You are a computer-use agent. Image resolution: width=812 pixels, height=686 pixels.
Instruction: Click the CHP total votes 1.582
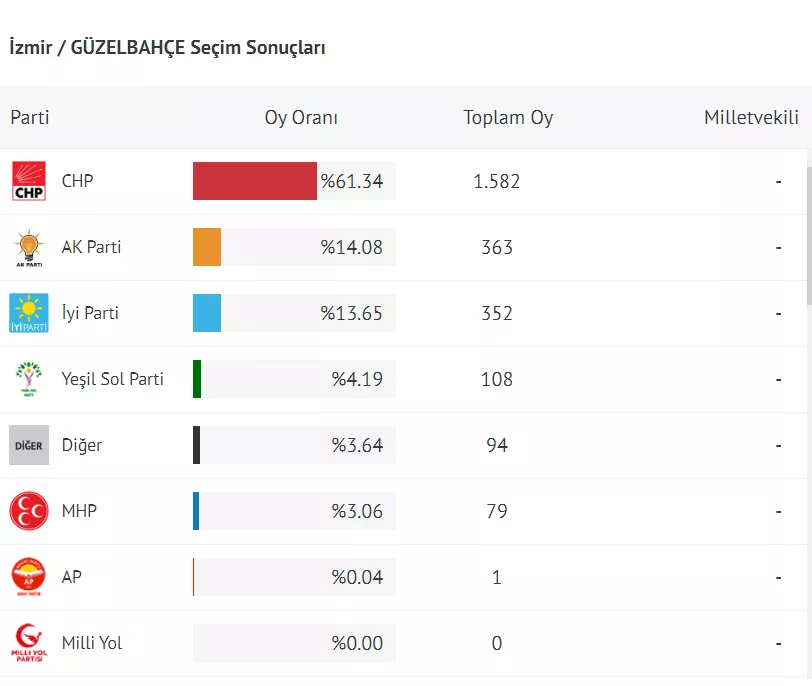[x=497, y=181]
